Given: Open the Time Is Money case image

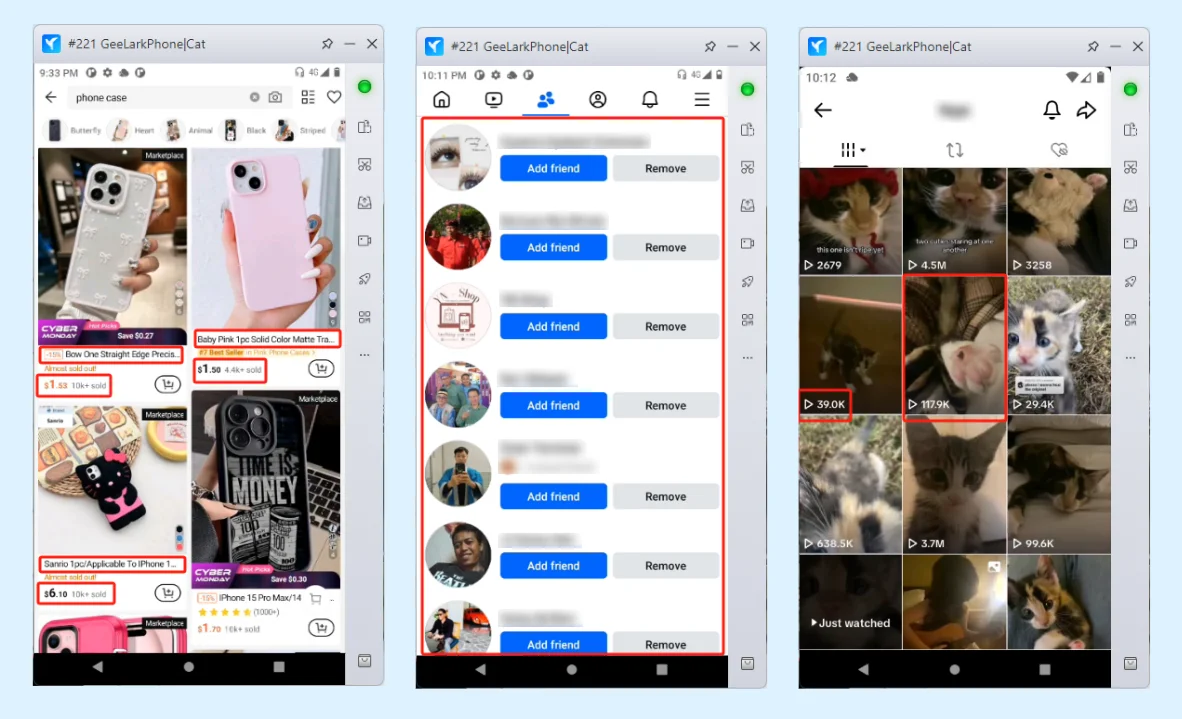Looking at the screenshot, I should [266, 488].
